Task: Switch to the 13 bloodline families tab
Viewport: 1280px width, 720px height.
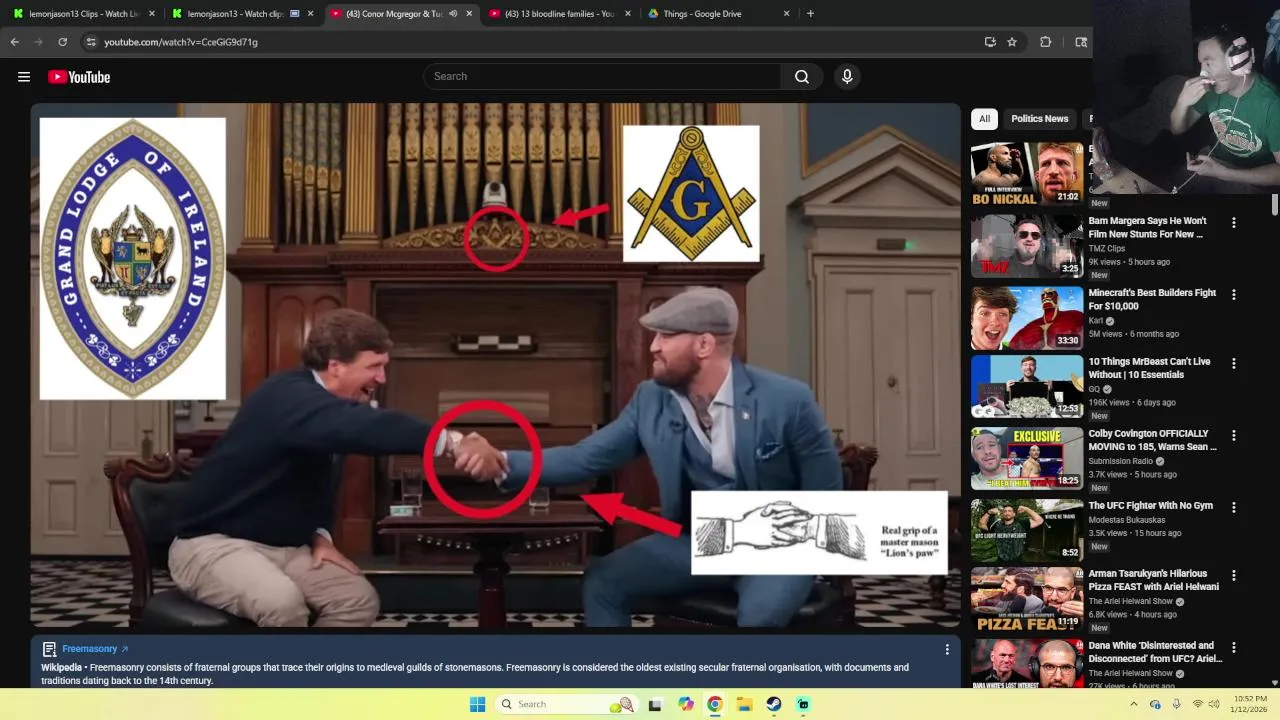Action: [558, 14]
